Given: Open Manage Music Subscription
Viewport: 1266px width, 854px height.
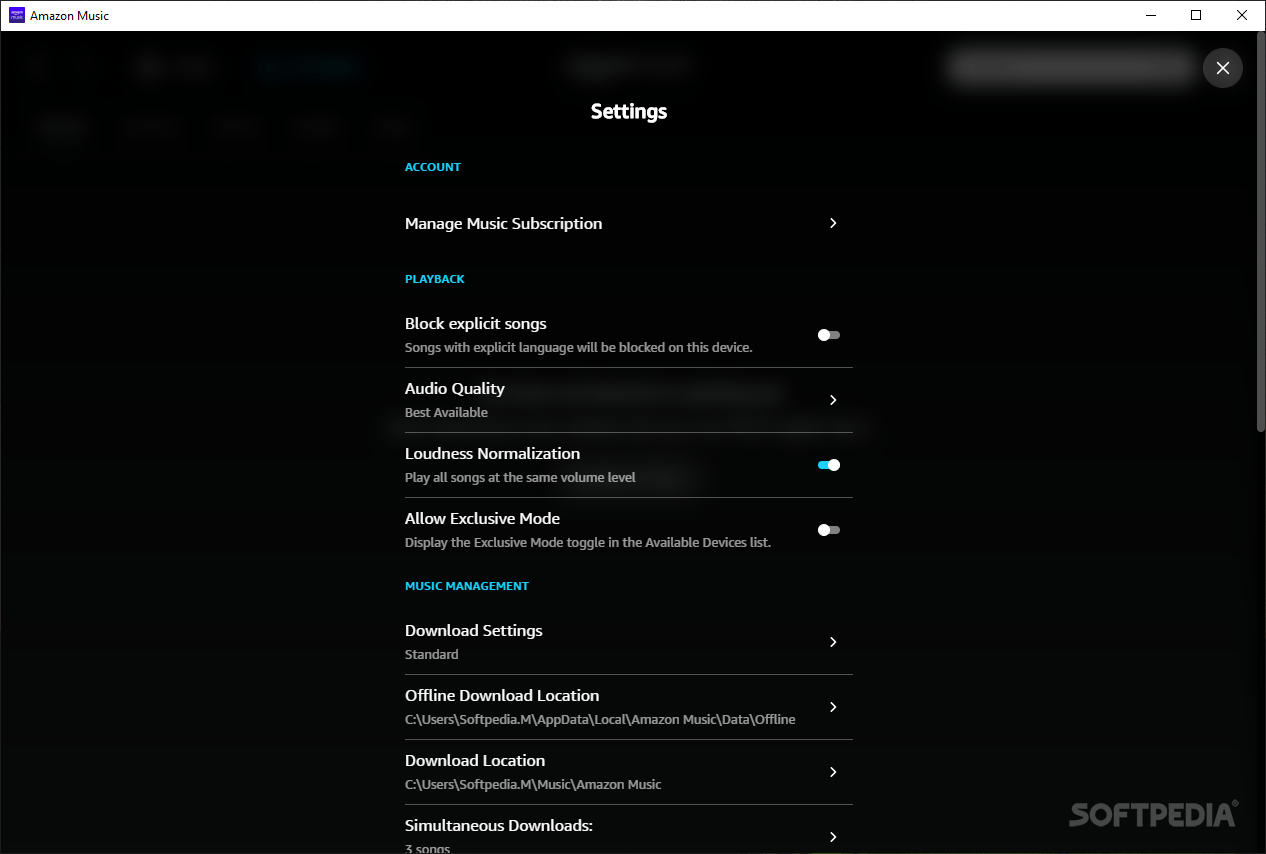Looking at the screenshot, I should click(503, 223).
